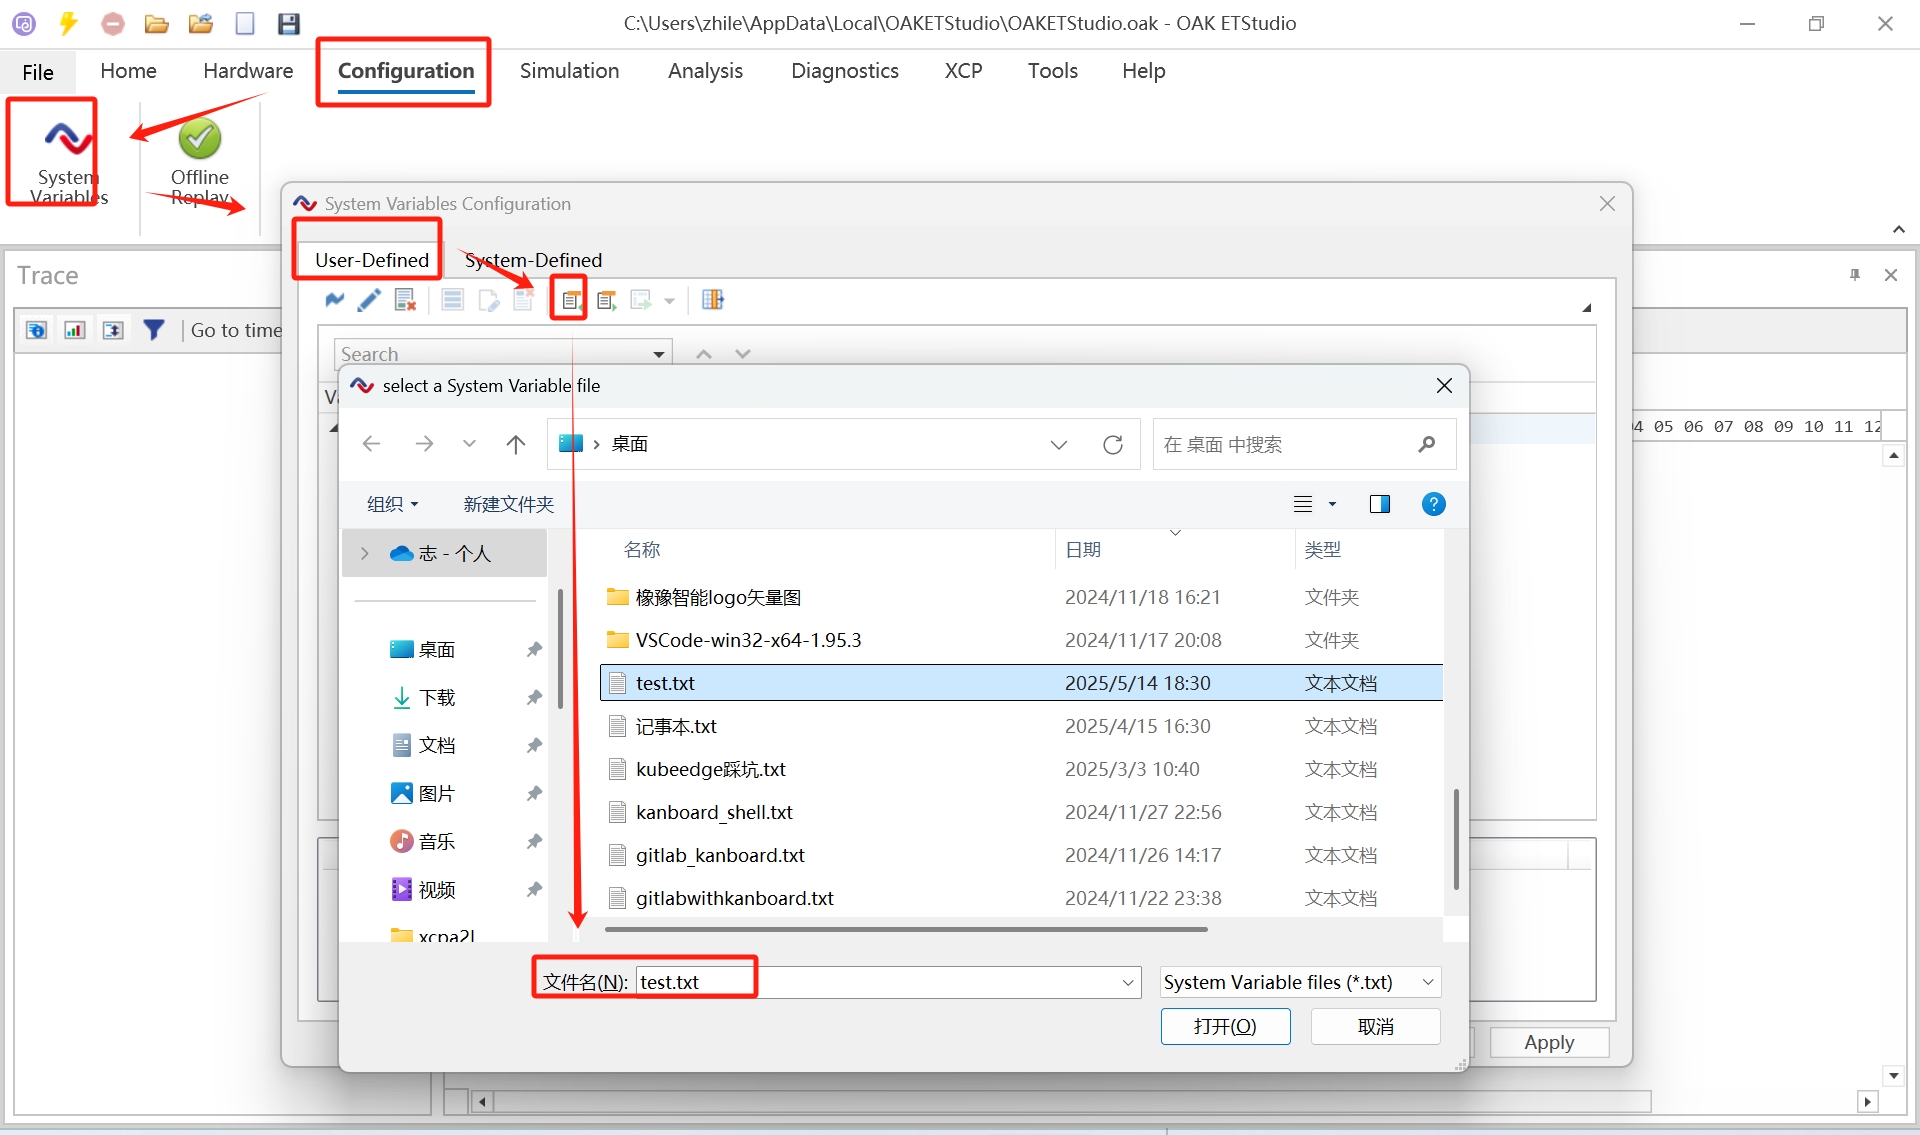Click the 打开(O) open button
The width and height of the screenshot is (1920, 1135).
click(1225, 1026)
